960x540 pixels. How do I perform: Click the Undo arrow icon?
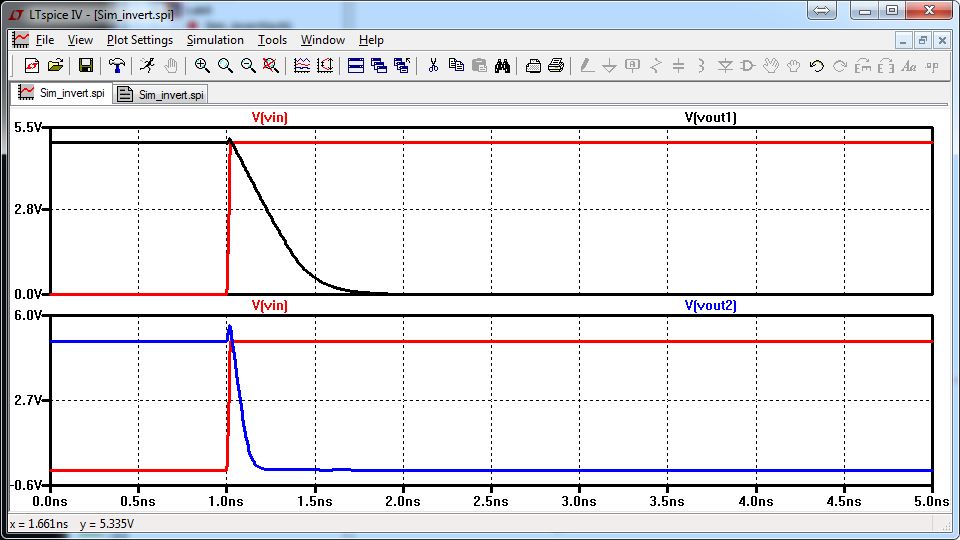[816, 66]
